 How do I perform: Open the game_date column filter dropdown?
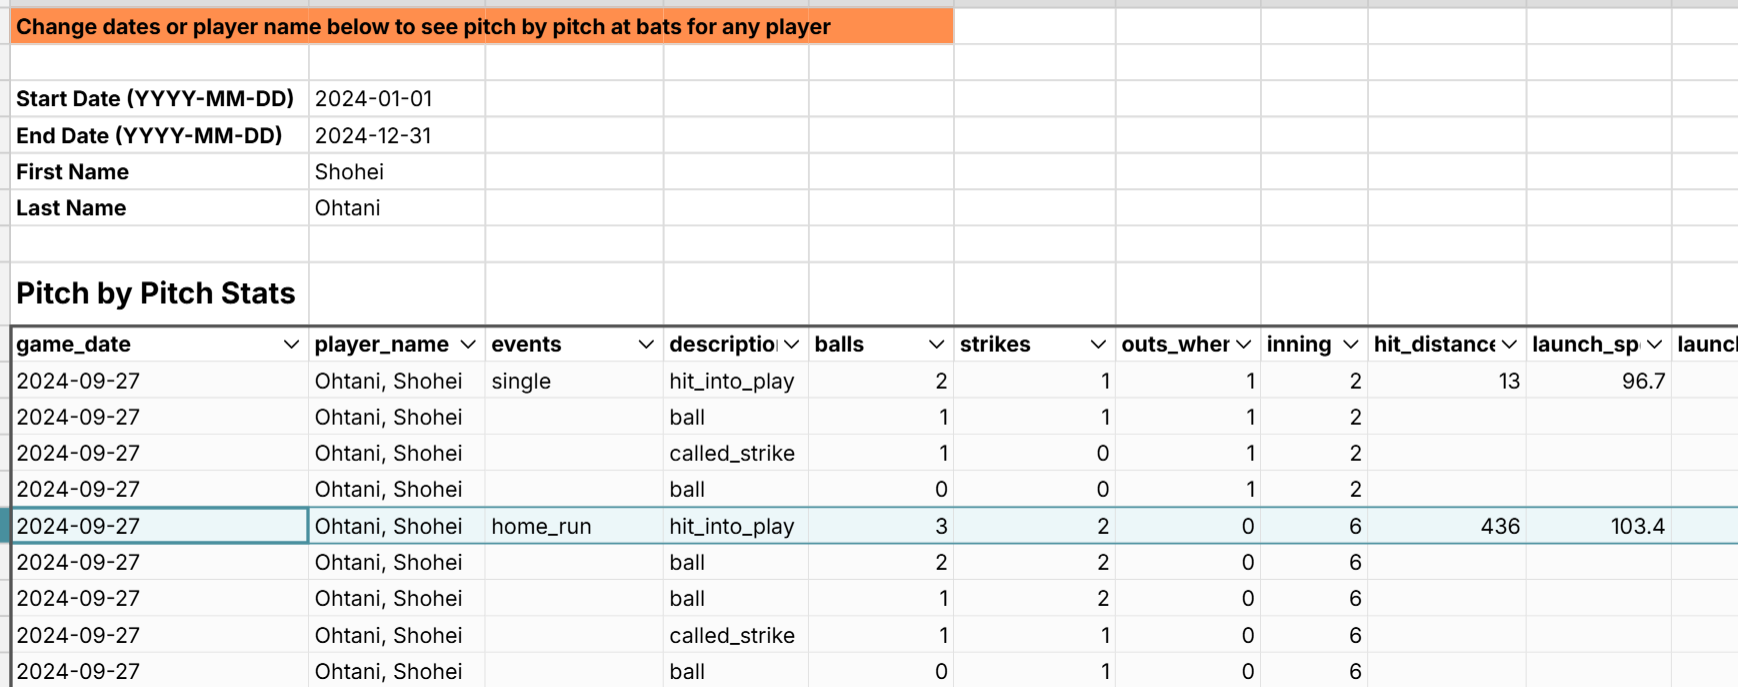point(291,345)
